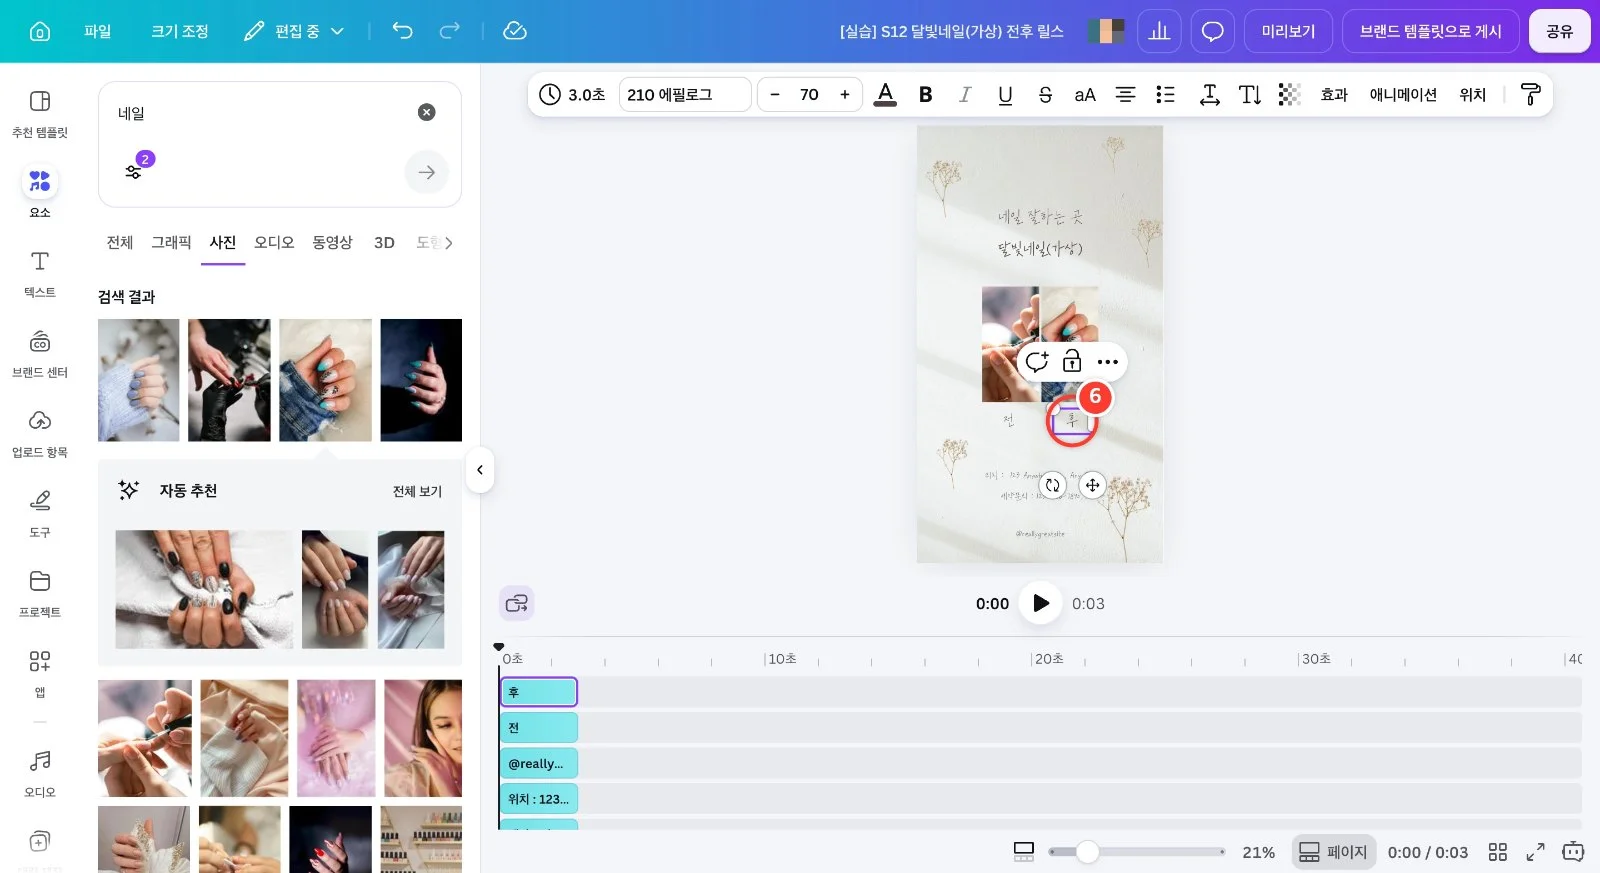Screen dimensions: 1600x873
Task: Open the 텍스트 sidebar panel
Action: tap(40, 273)
